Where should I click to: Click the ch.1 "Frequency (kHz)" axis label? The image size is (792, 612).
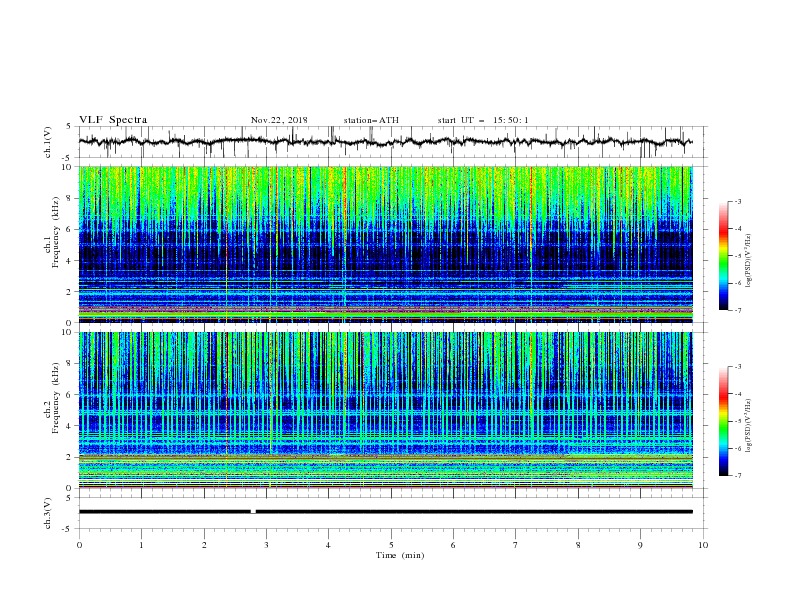point(56,232)
